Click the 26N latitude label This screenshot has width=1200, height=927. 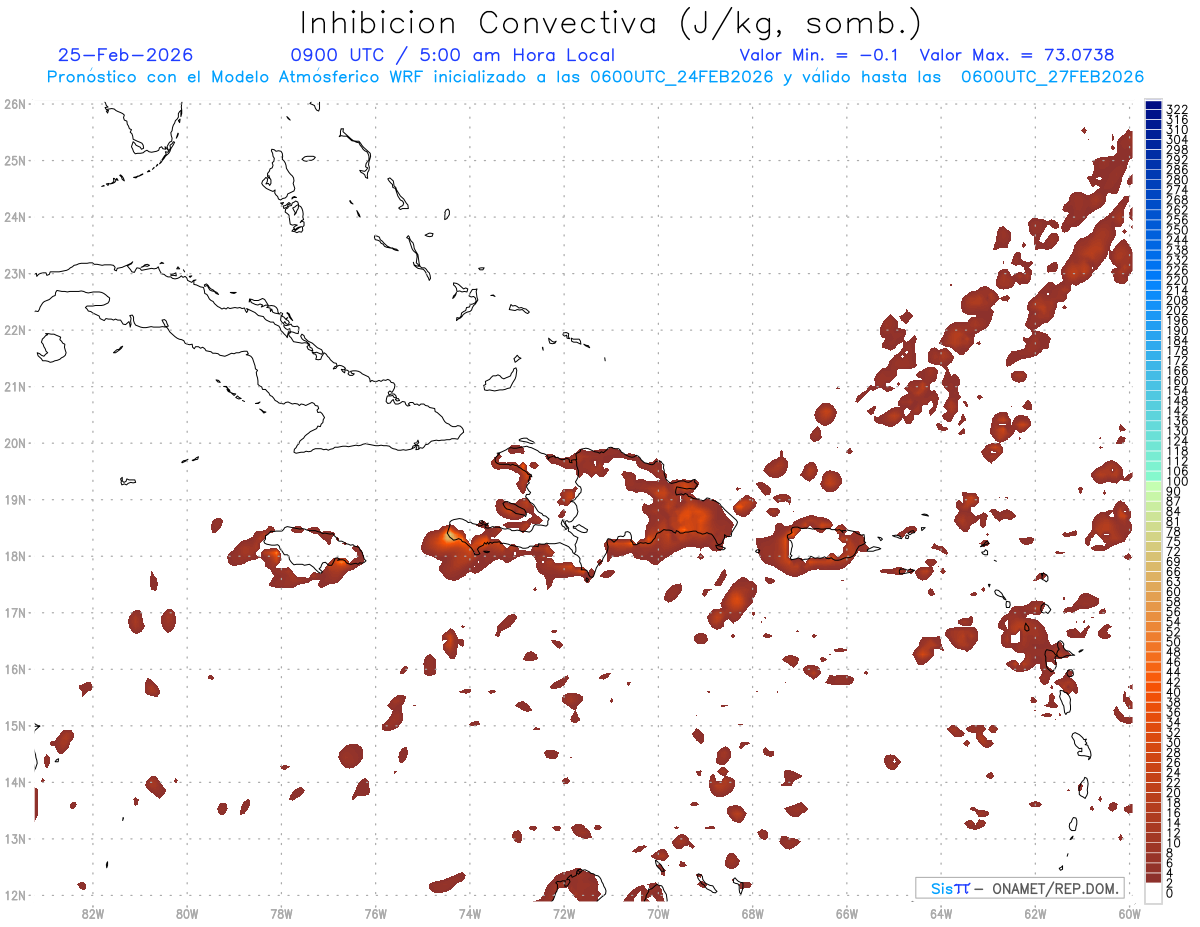15,104
